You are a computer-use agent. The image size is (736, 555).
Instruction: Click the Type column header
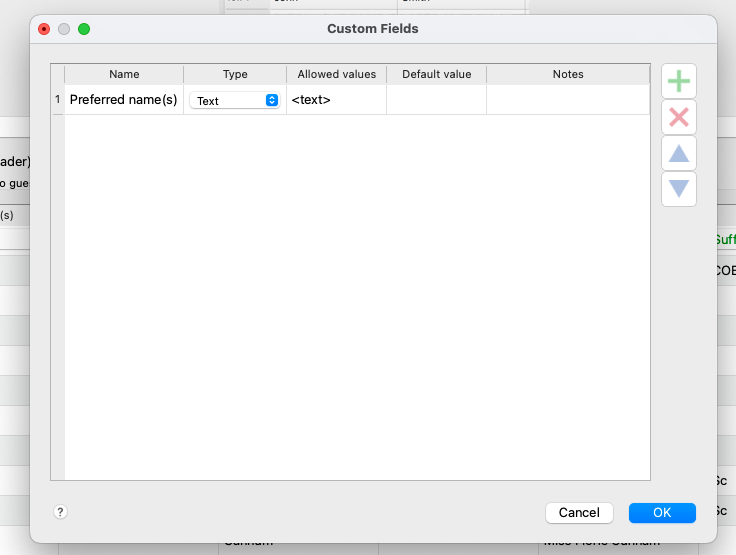(235, 74)
